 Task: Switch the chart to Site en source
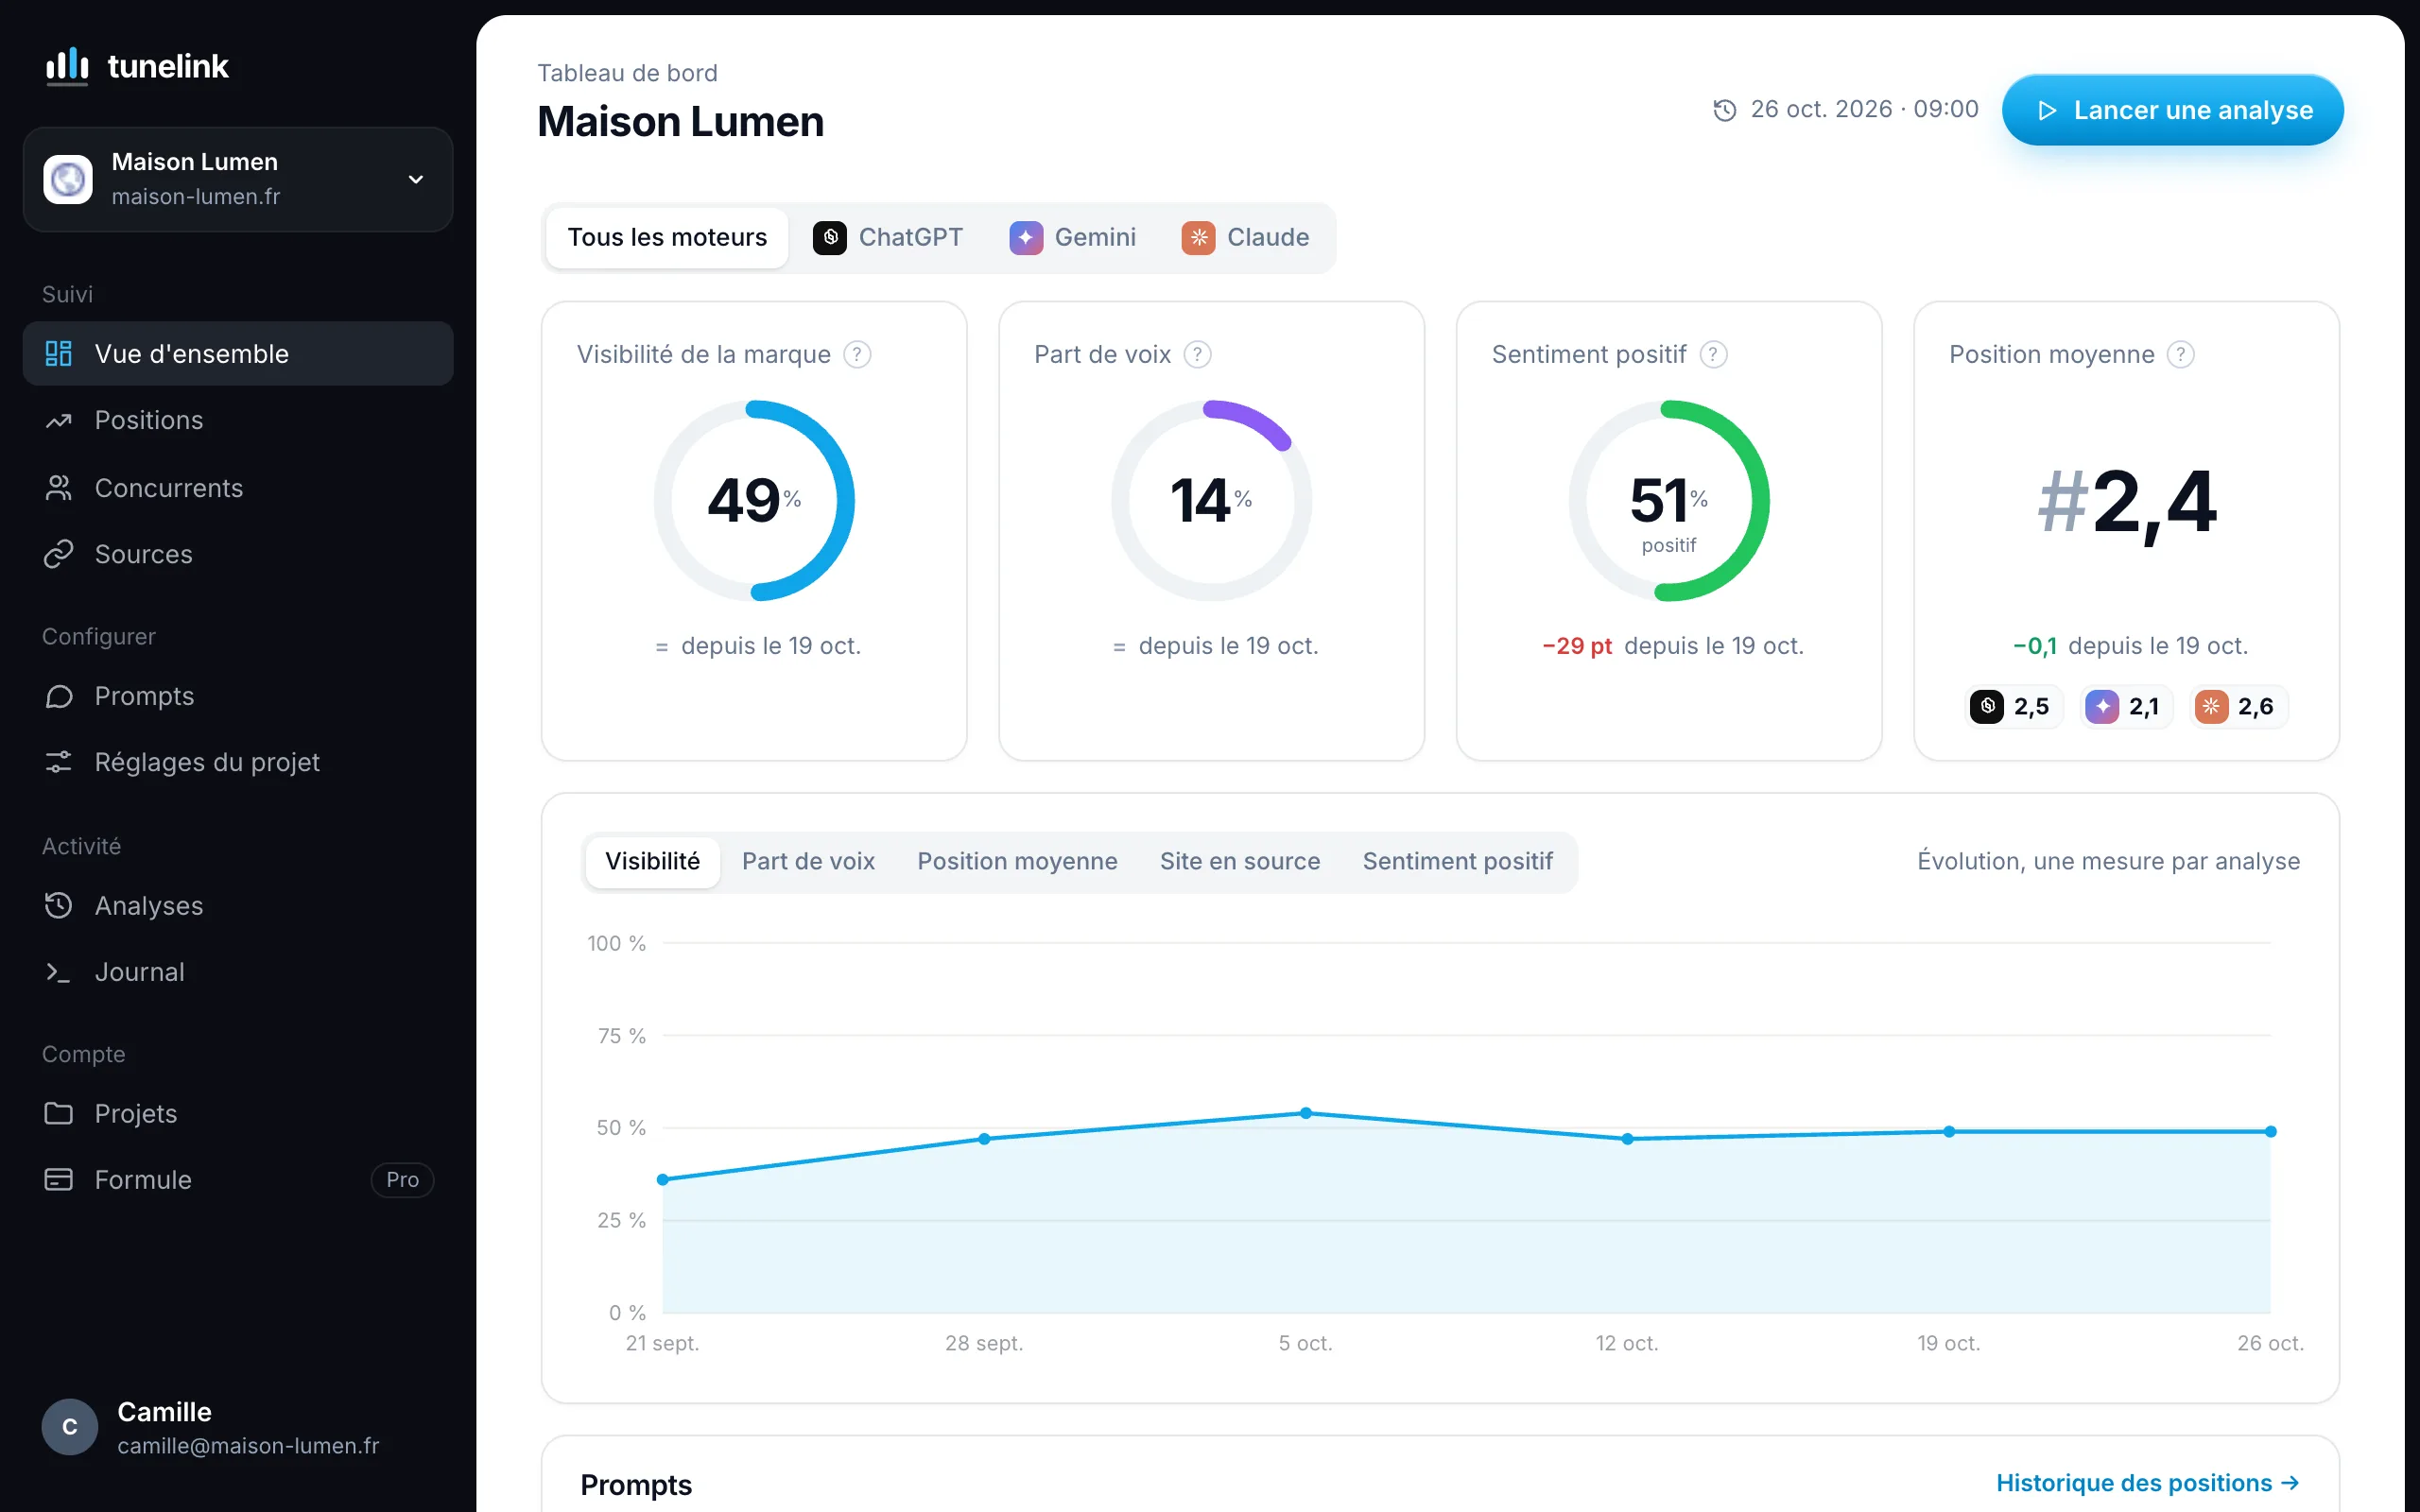(x=1240, y=861)
